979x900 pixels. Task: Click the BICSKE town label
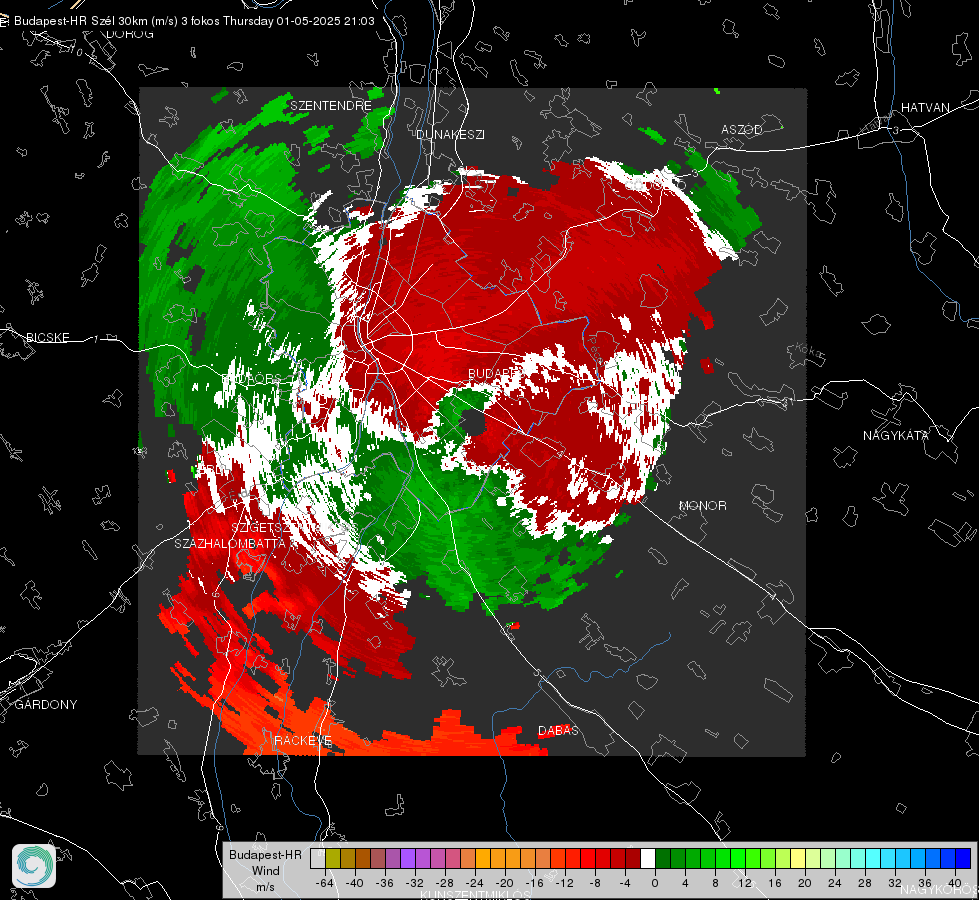(x=48, y=337)
